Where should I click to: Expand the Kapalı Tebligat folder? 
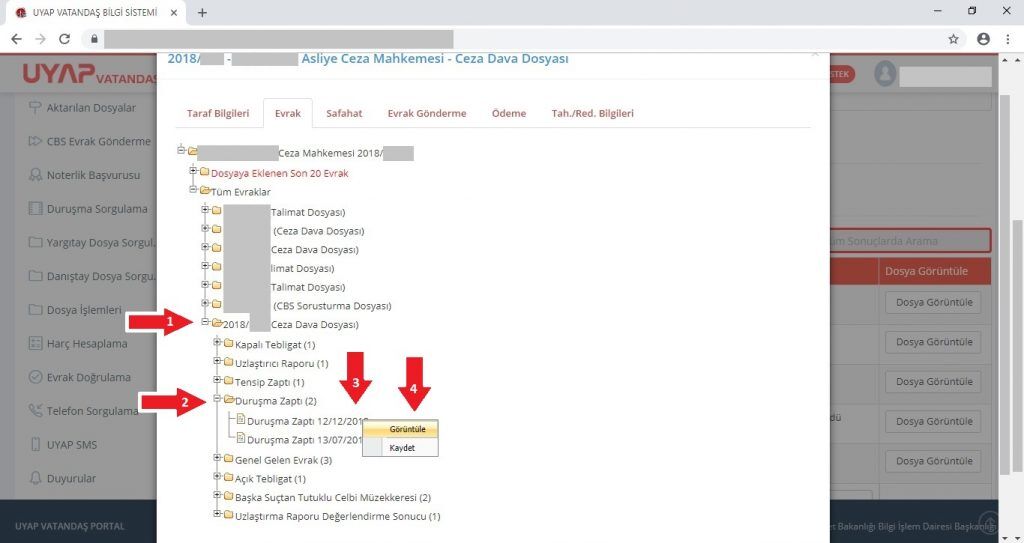coord(217,344)
